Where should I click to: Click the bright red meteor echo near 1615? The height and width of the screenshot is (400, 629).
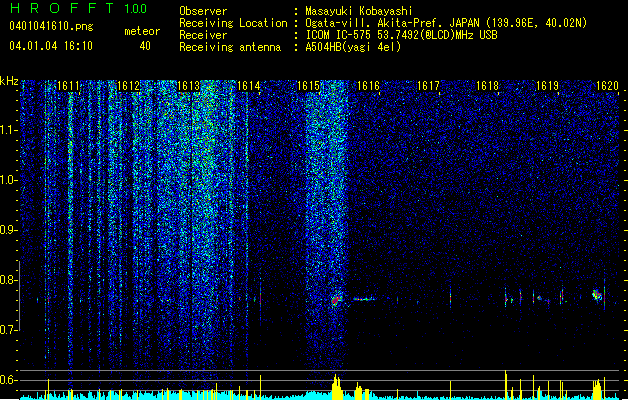pyautogui.click(x=336, y=300)
